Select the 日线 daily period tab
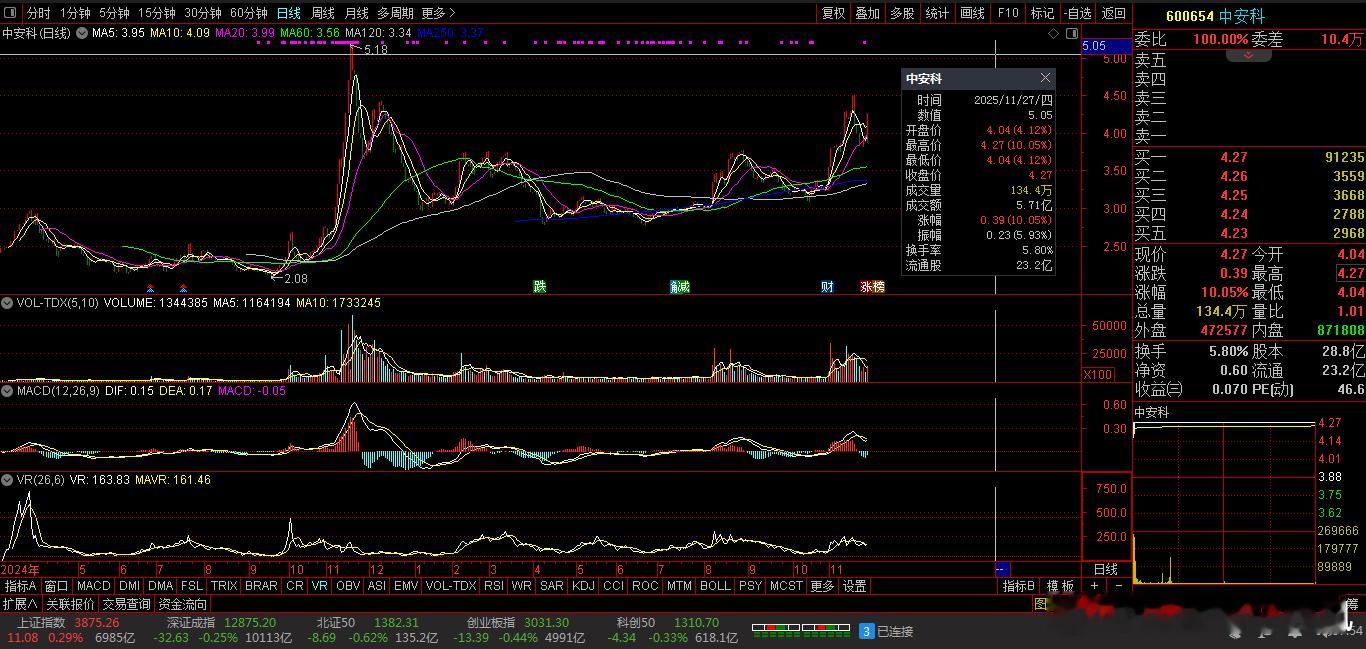Screen dimensions: 1366x649 pyautogui.click(x=288, y=13)
